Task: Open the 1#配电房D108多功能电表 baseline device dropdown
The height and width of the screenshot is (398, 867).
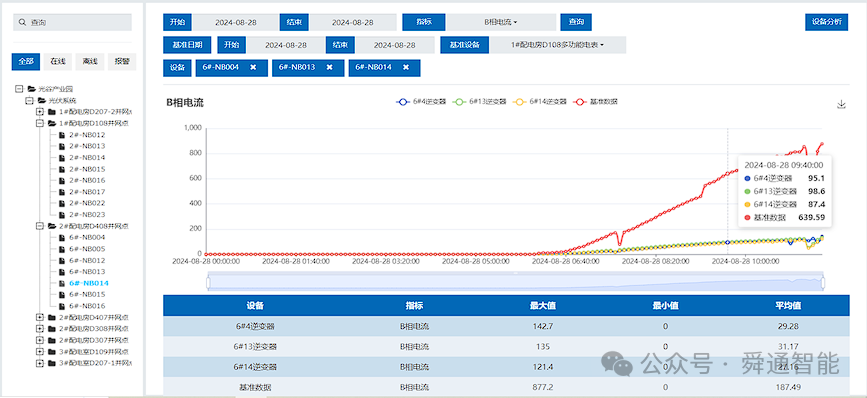Action: pyautogui.click(x=558, y=45)
